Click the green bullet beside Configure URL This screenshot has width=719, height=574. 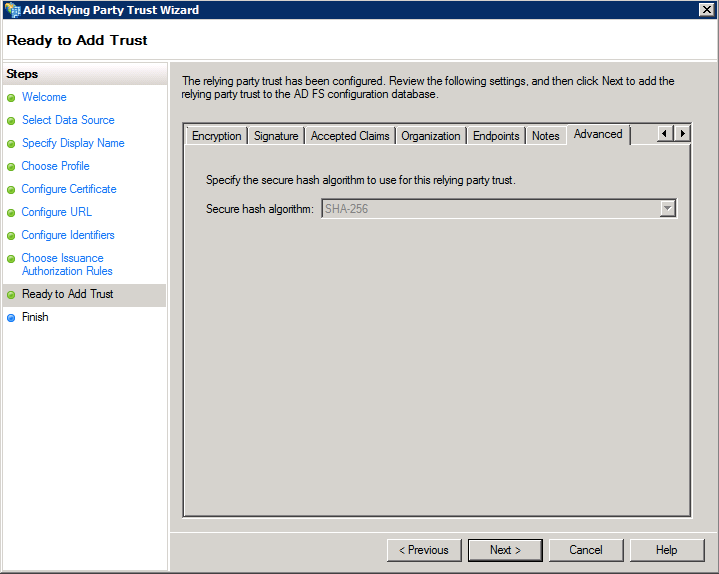click(x=11, y=213)
